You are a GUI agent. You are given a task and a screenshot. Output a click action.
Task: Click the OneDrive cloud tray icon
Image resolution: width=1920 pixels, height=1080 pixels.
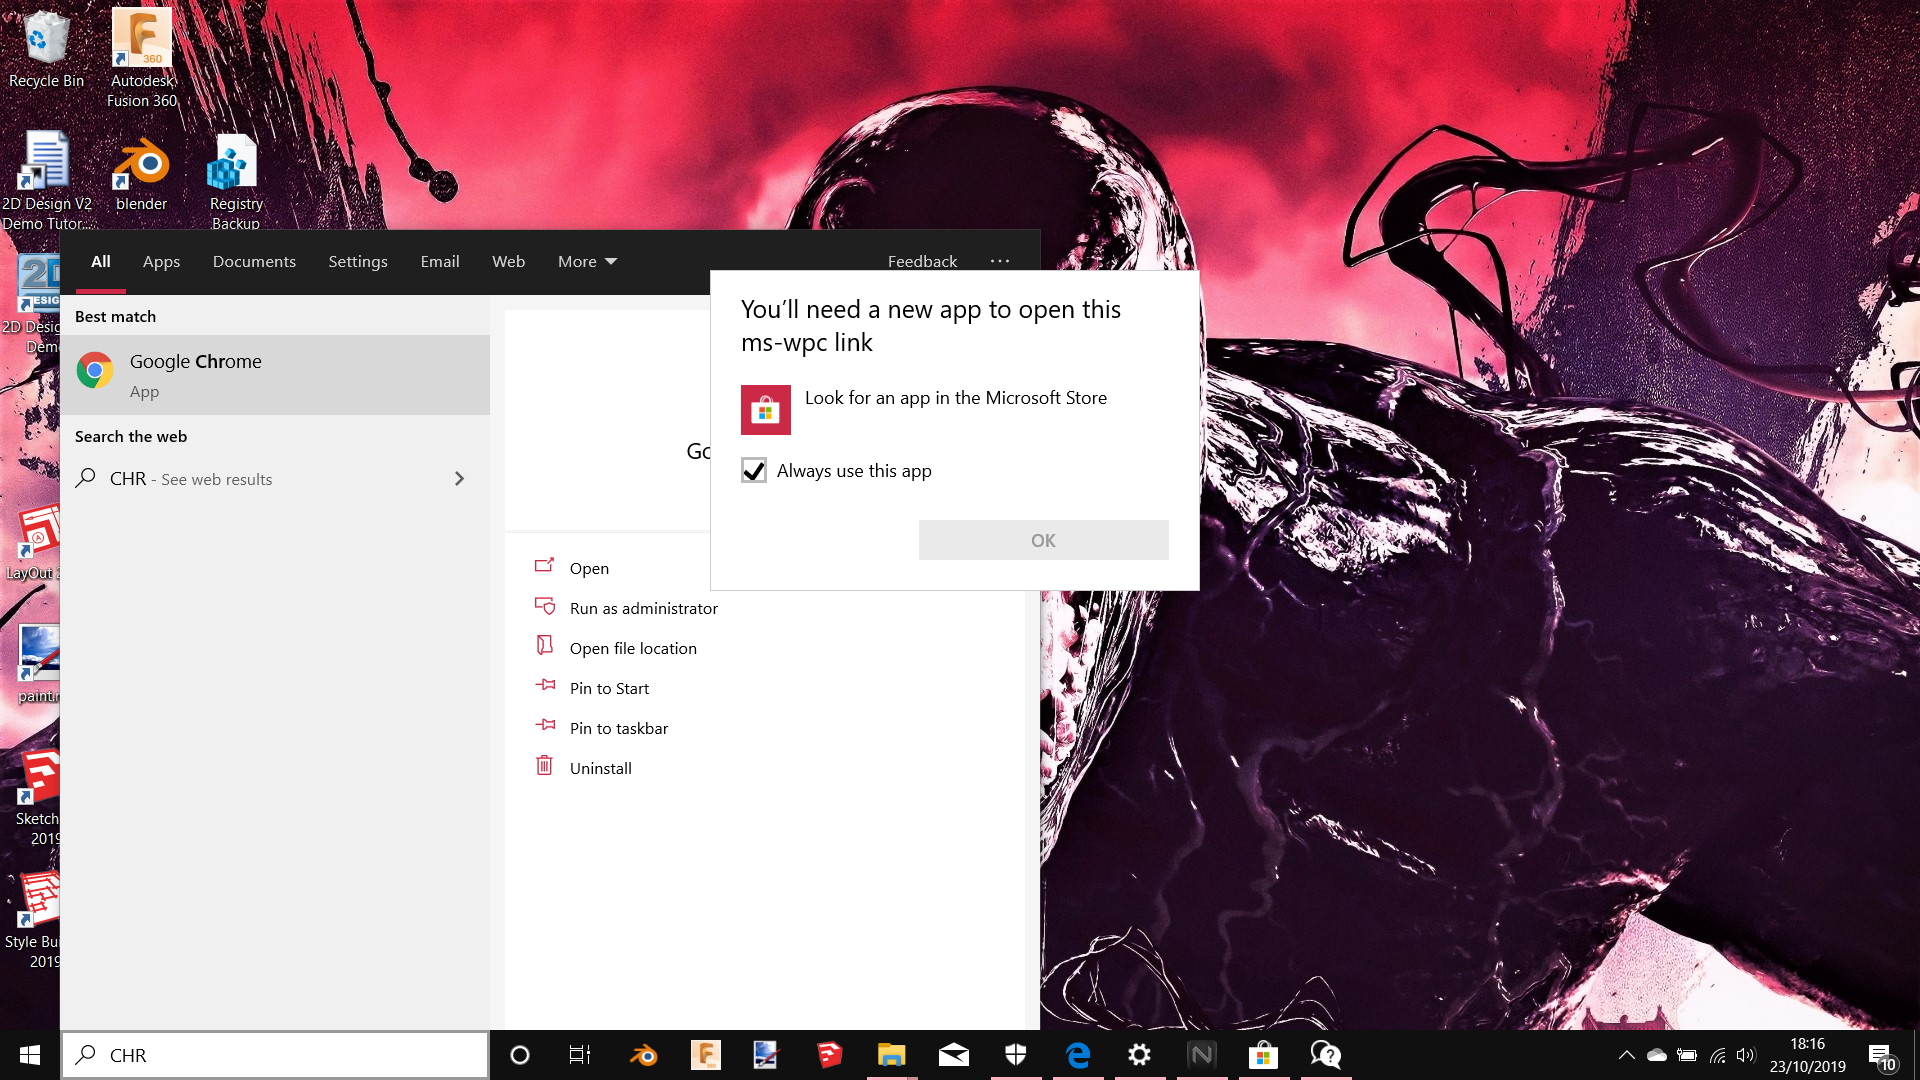click(1657, 1055)
